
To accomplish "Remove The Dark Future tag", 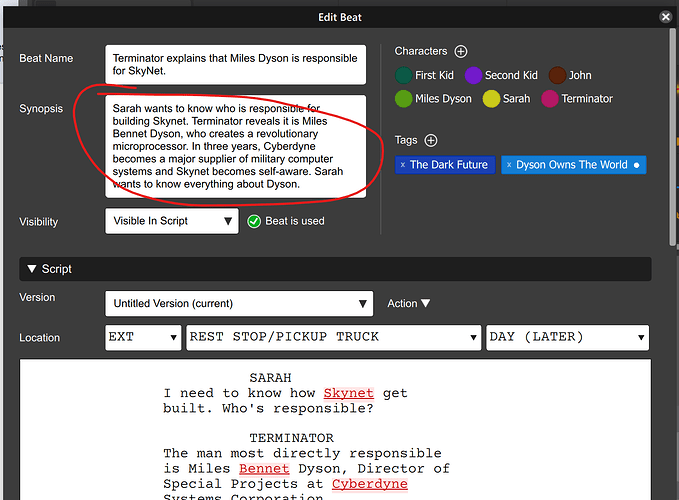I will [403, 165].
